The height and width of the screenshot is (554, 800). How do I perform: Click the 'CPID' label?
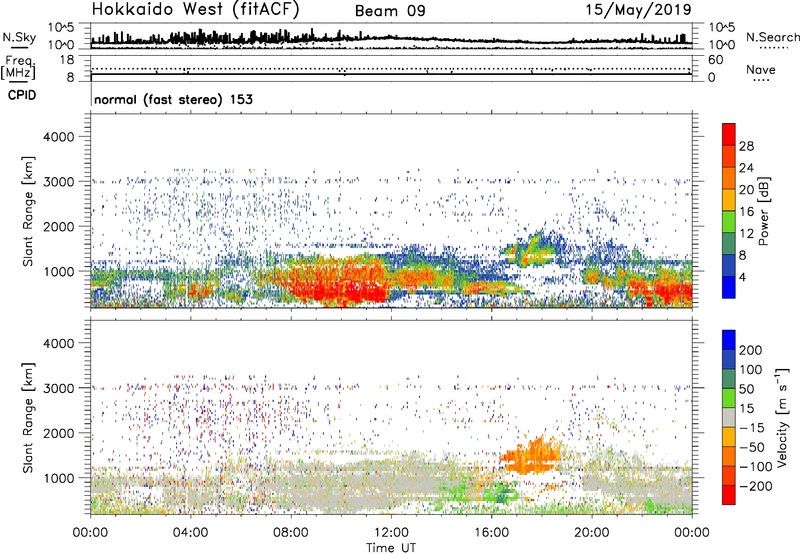point(22,95)
